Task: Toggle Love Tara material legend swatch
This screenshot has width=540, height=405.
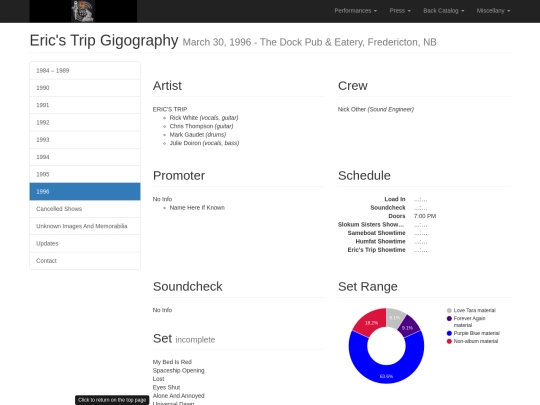Action: point(449,310)
